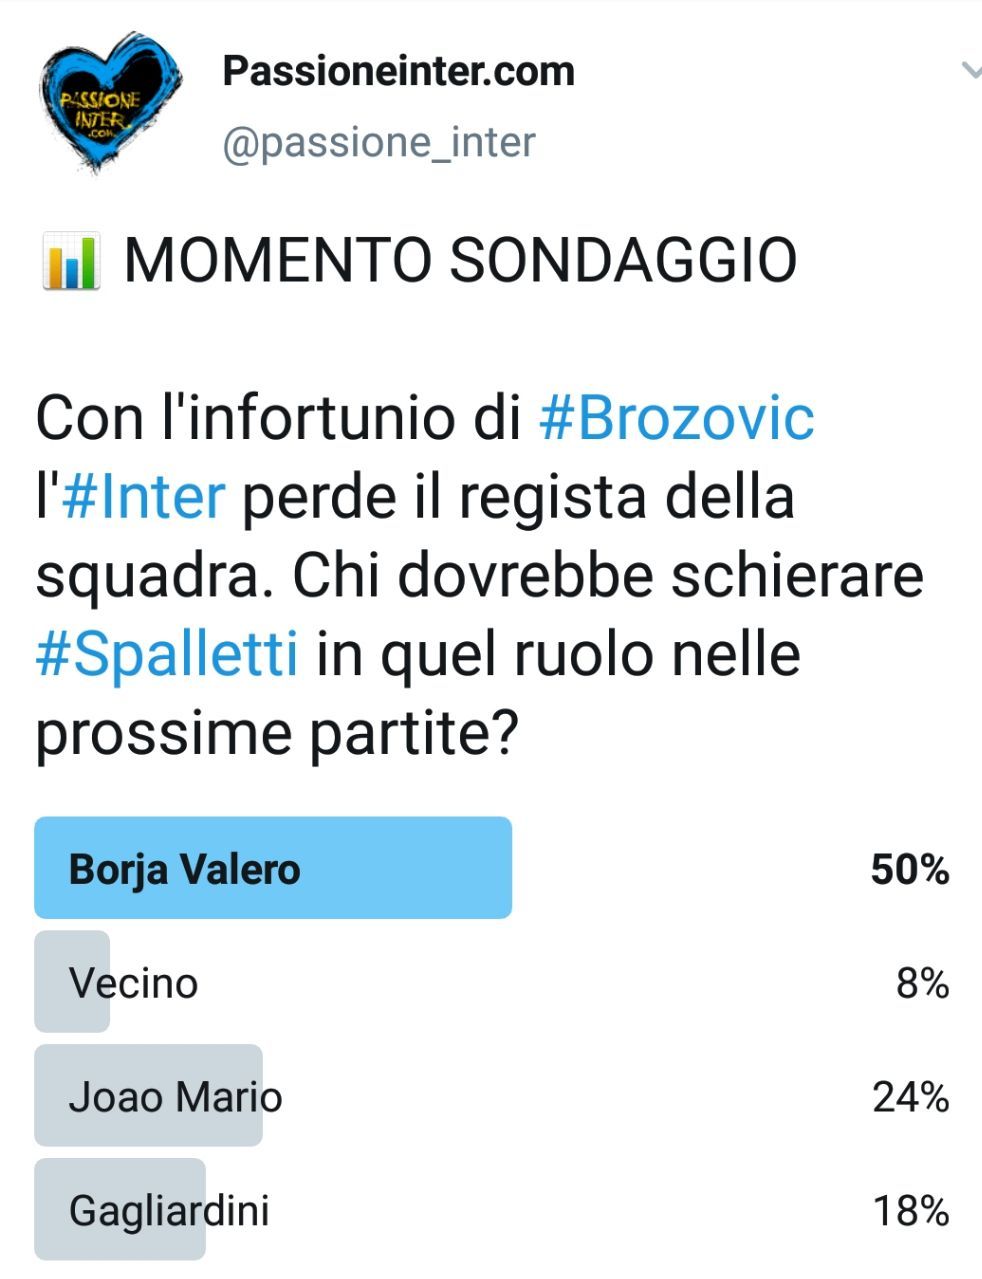Image resolution: width=982 pixels, height=1279 pixels.
Task: Click the word "infortunio" in the tweet
Action: (326, 418)
